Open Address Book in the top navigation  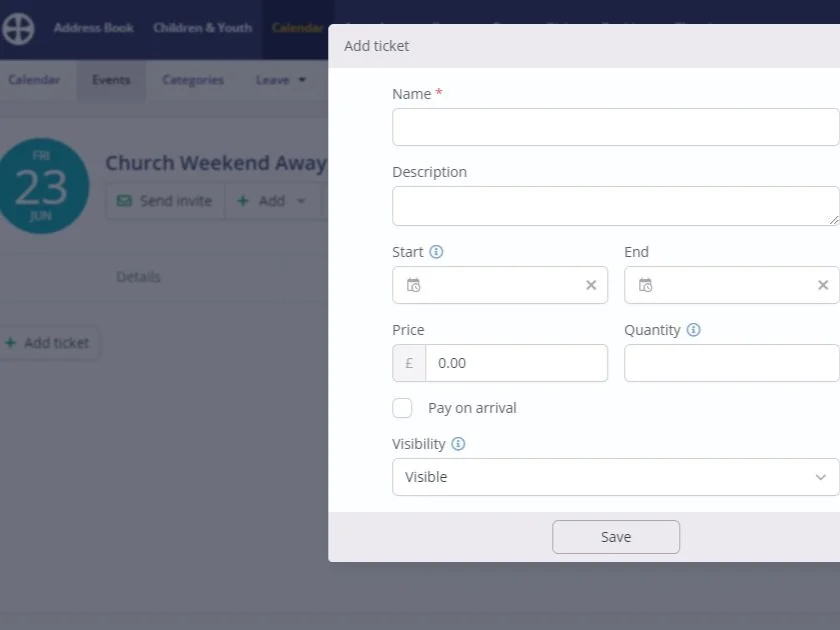94,28
